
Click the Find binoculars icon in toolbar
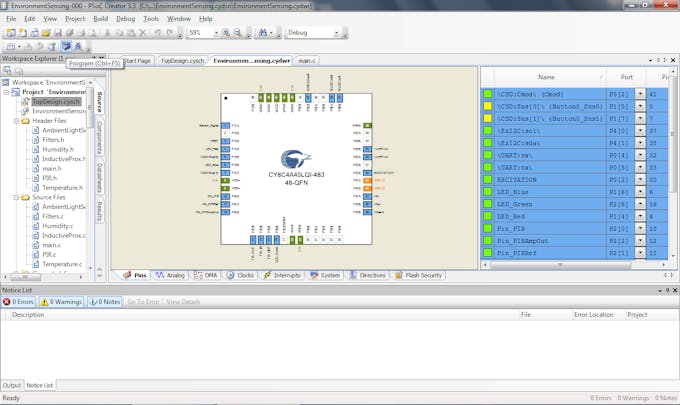pyautogui.click(x=263, y=33)
